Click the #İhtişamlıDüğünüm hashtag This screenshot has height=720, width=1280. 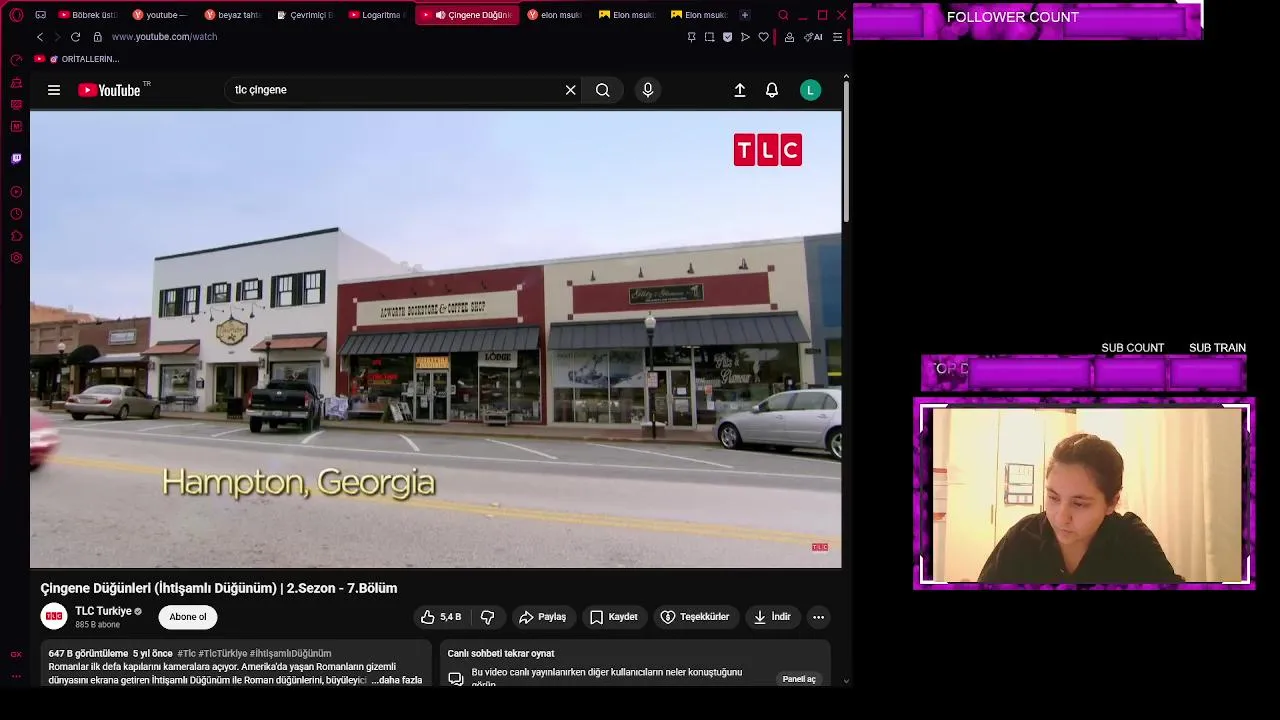coord(290,653)
